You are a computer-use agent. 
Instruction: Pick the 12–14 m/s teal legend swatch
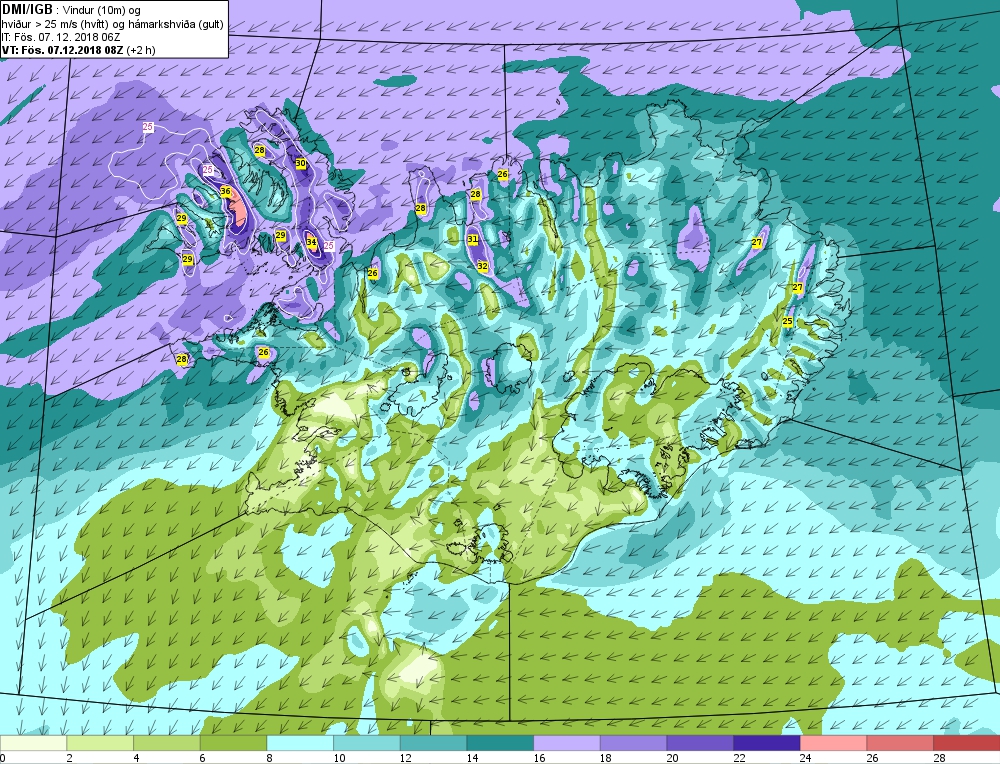433,743
